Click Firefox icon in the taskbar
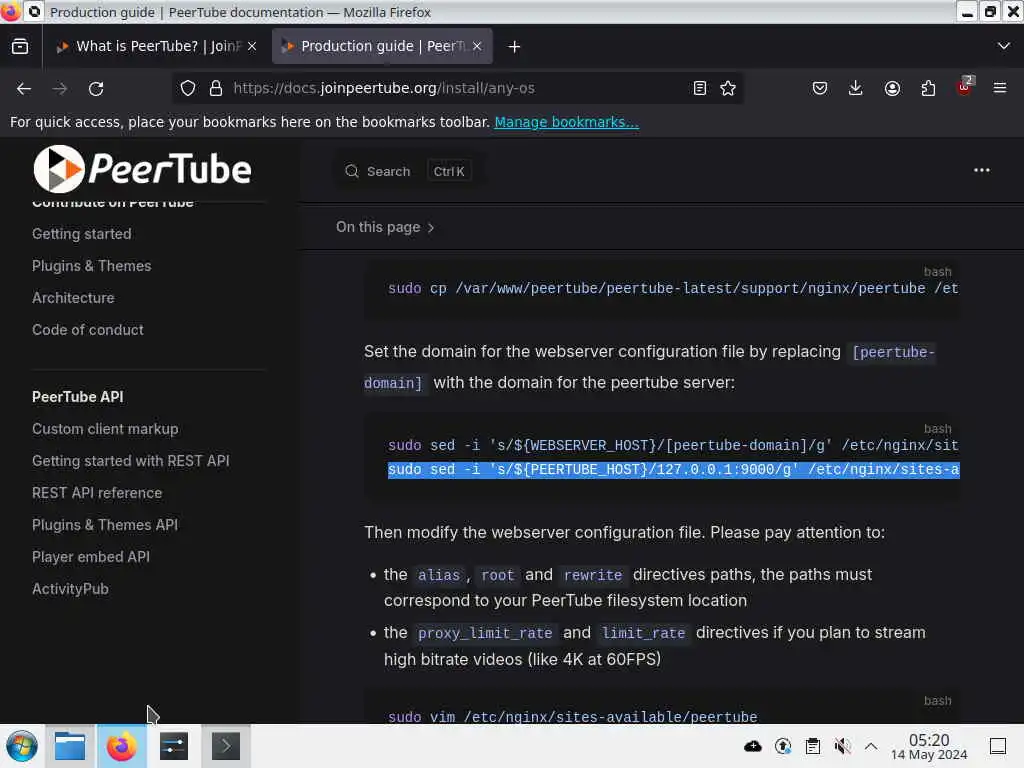This screenshot has height=768, width=1024. (x=121, y=746)
